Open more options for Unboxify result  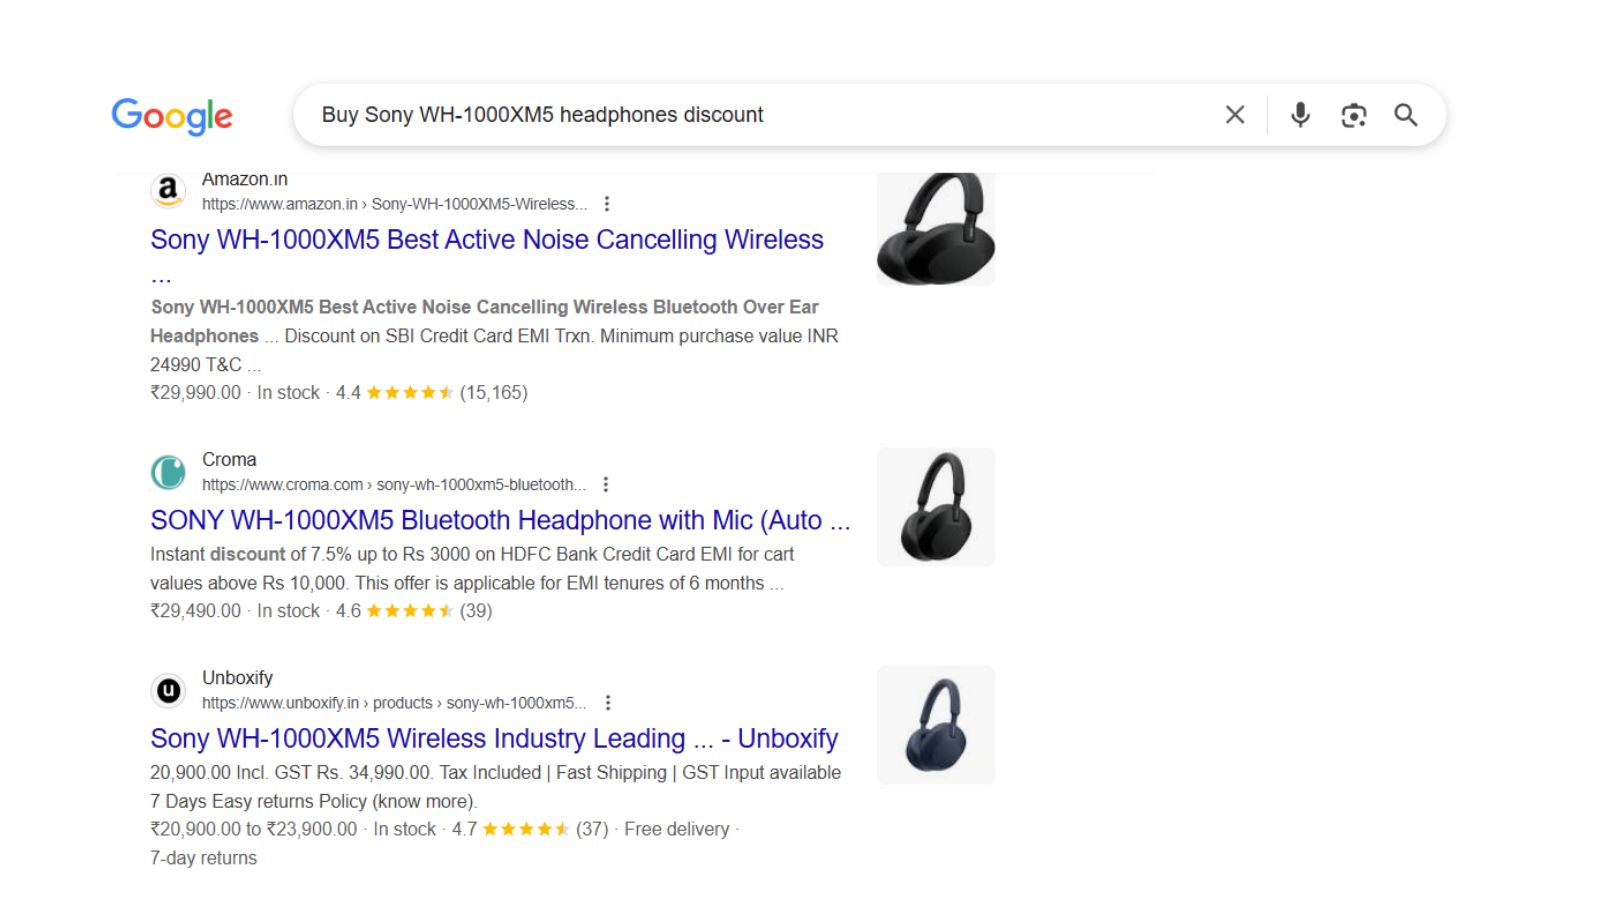point(607,703)
